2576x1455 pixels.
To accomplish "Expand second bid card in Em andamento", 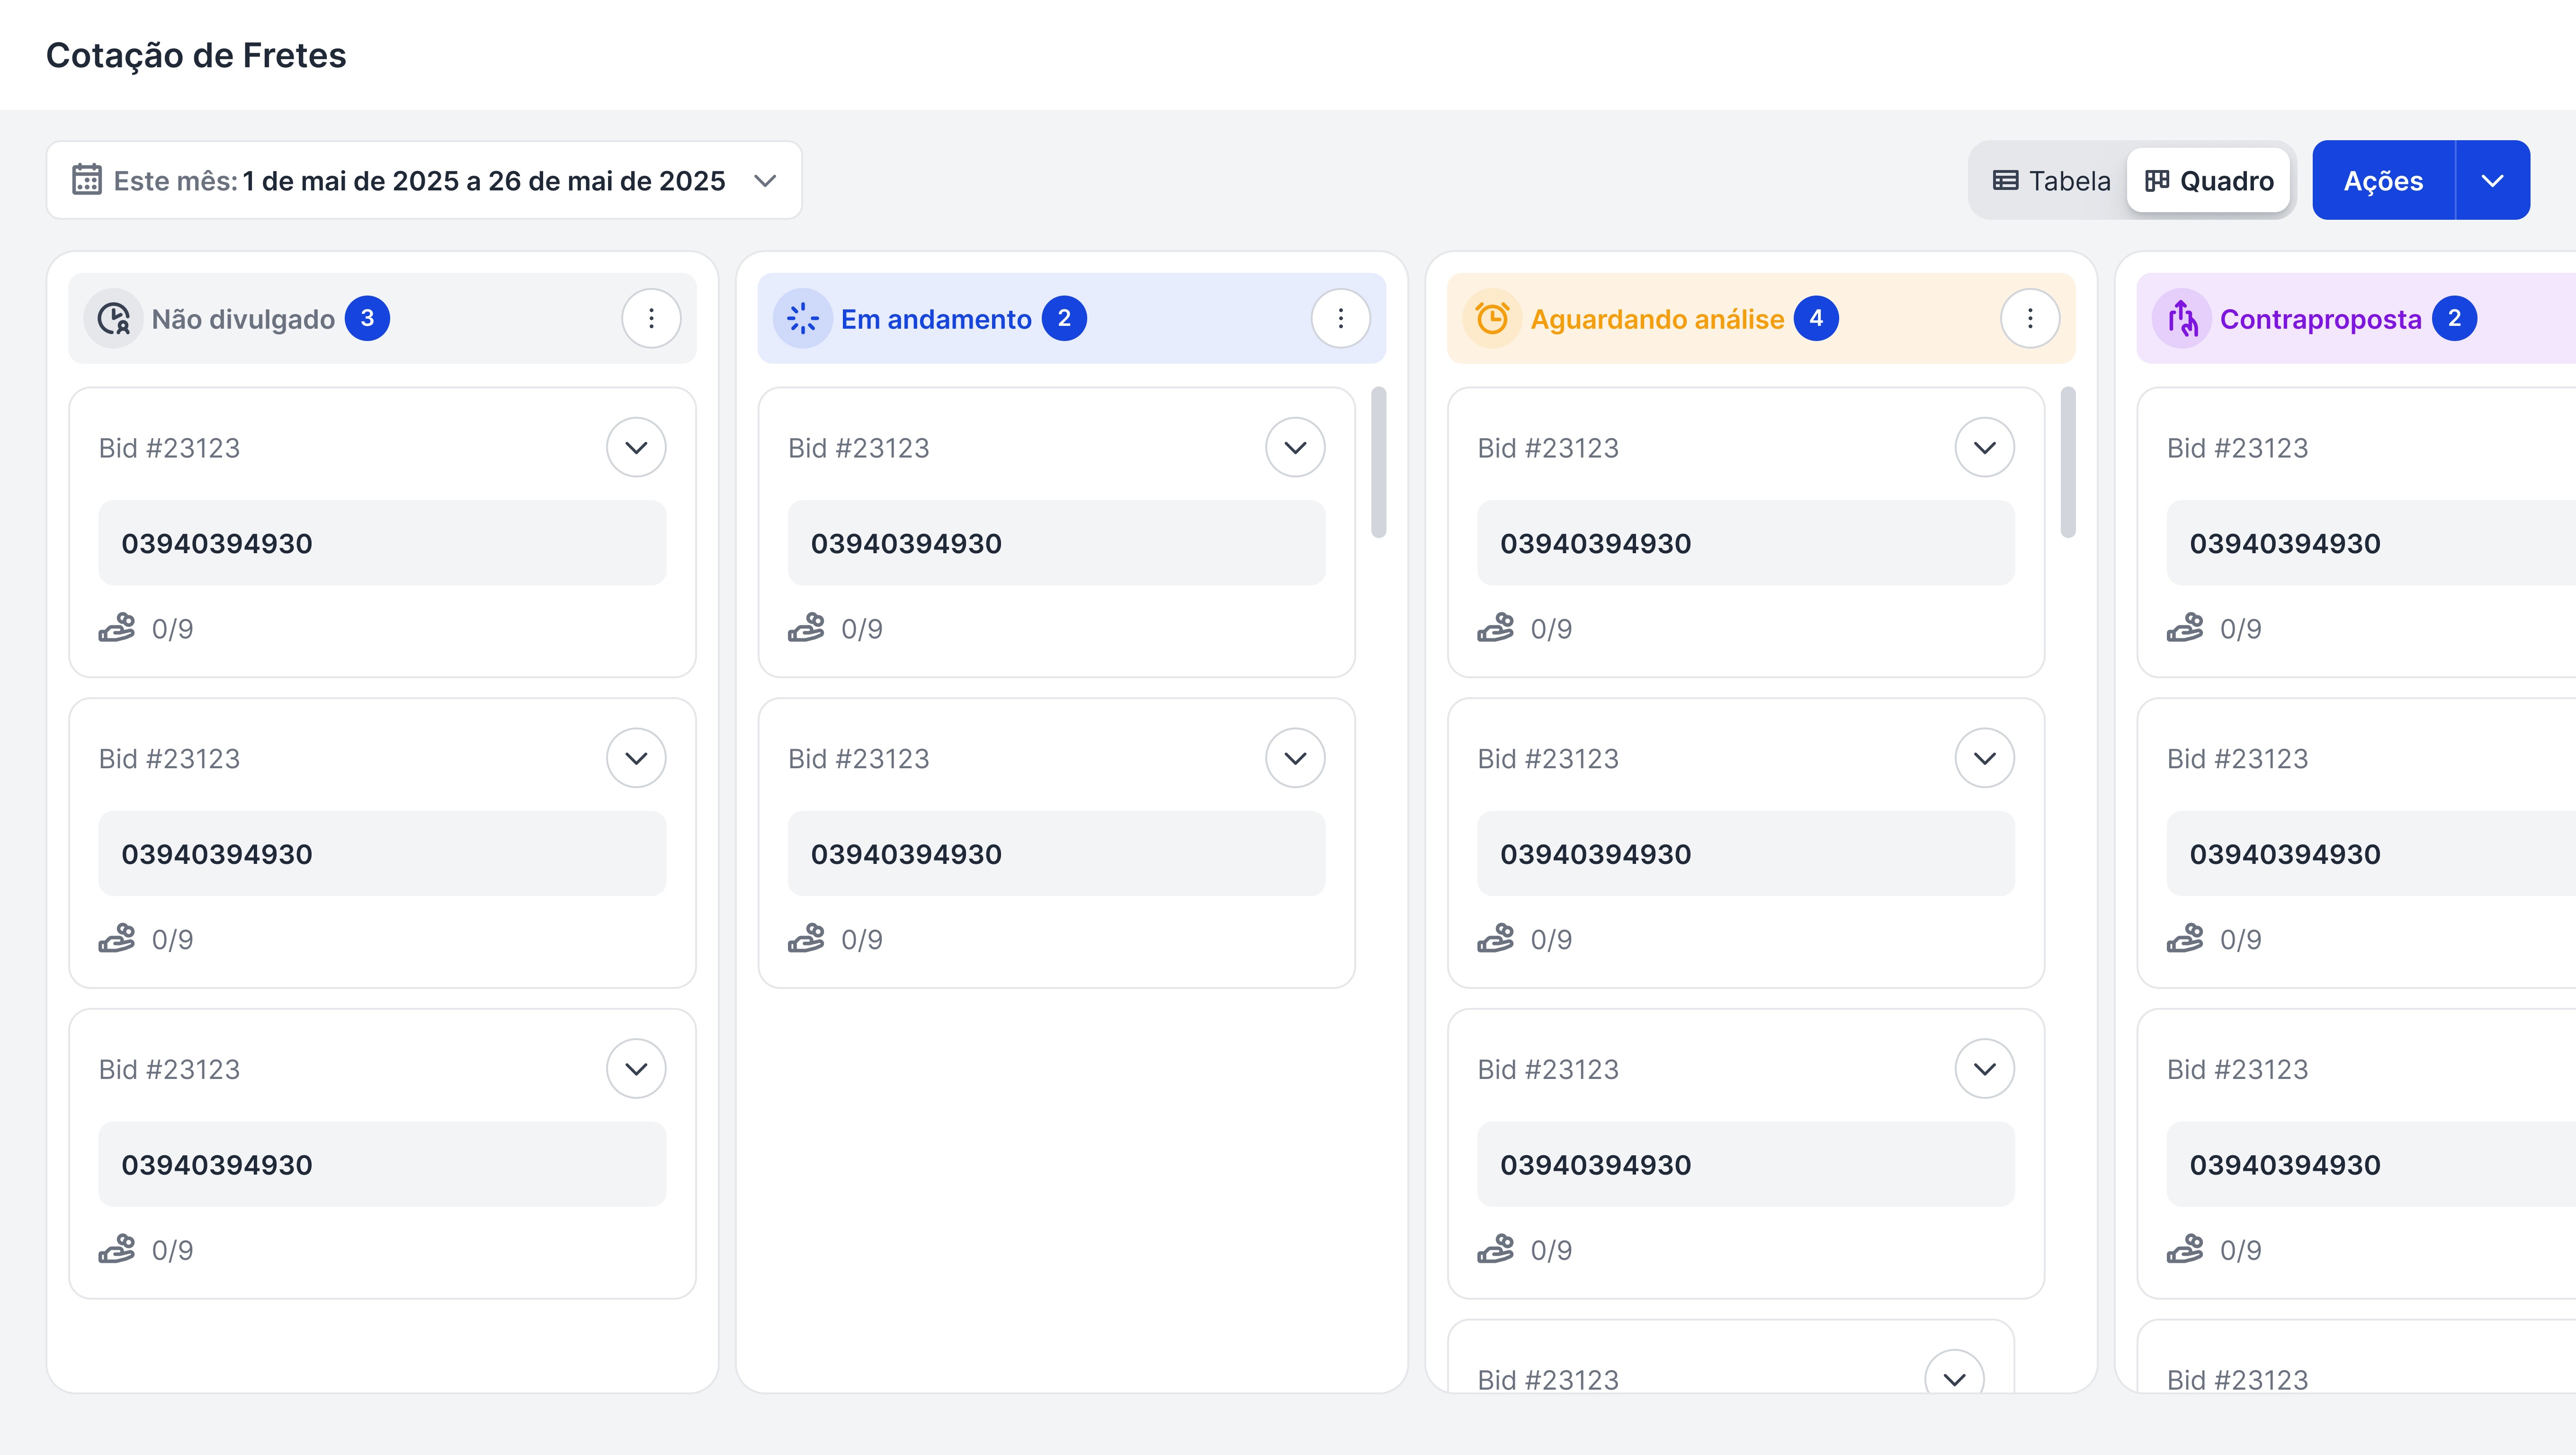I will (x=1295, y=758).
